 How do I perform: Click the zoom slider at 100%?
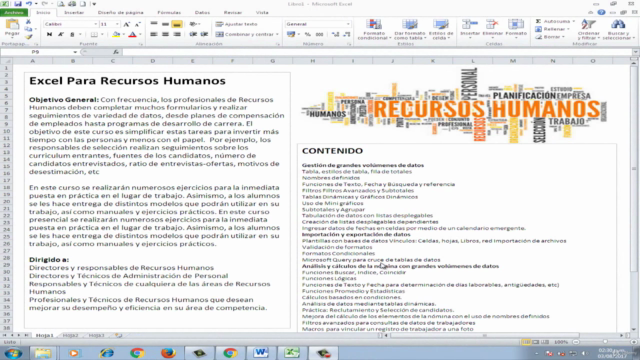(x=605, y=342)
